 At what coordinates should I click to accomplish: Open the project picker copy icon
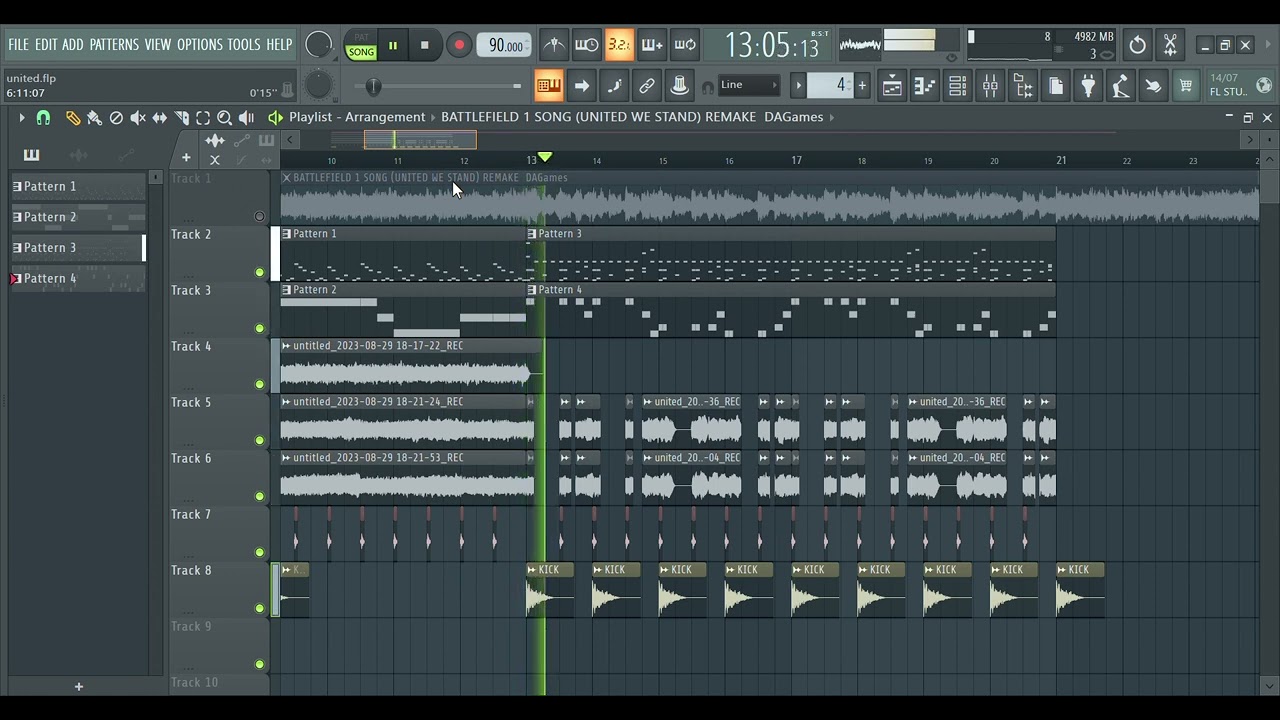[x=1056, y=86]
